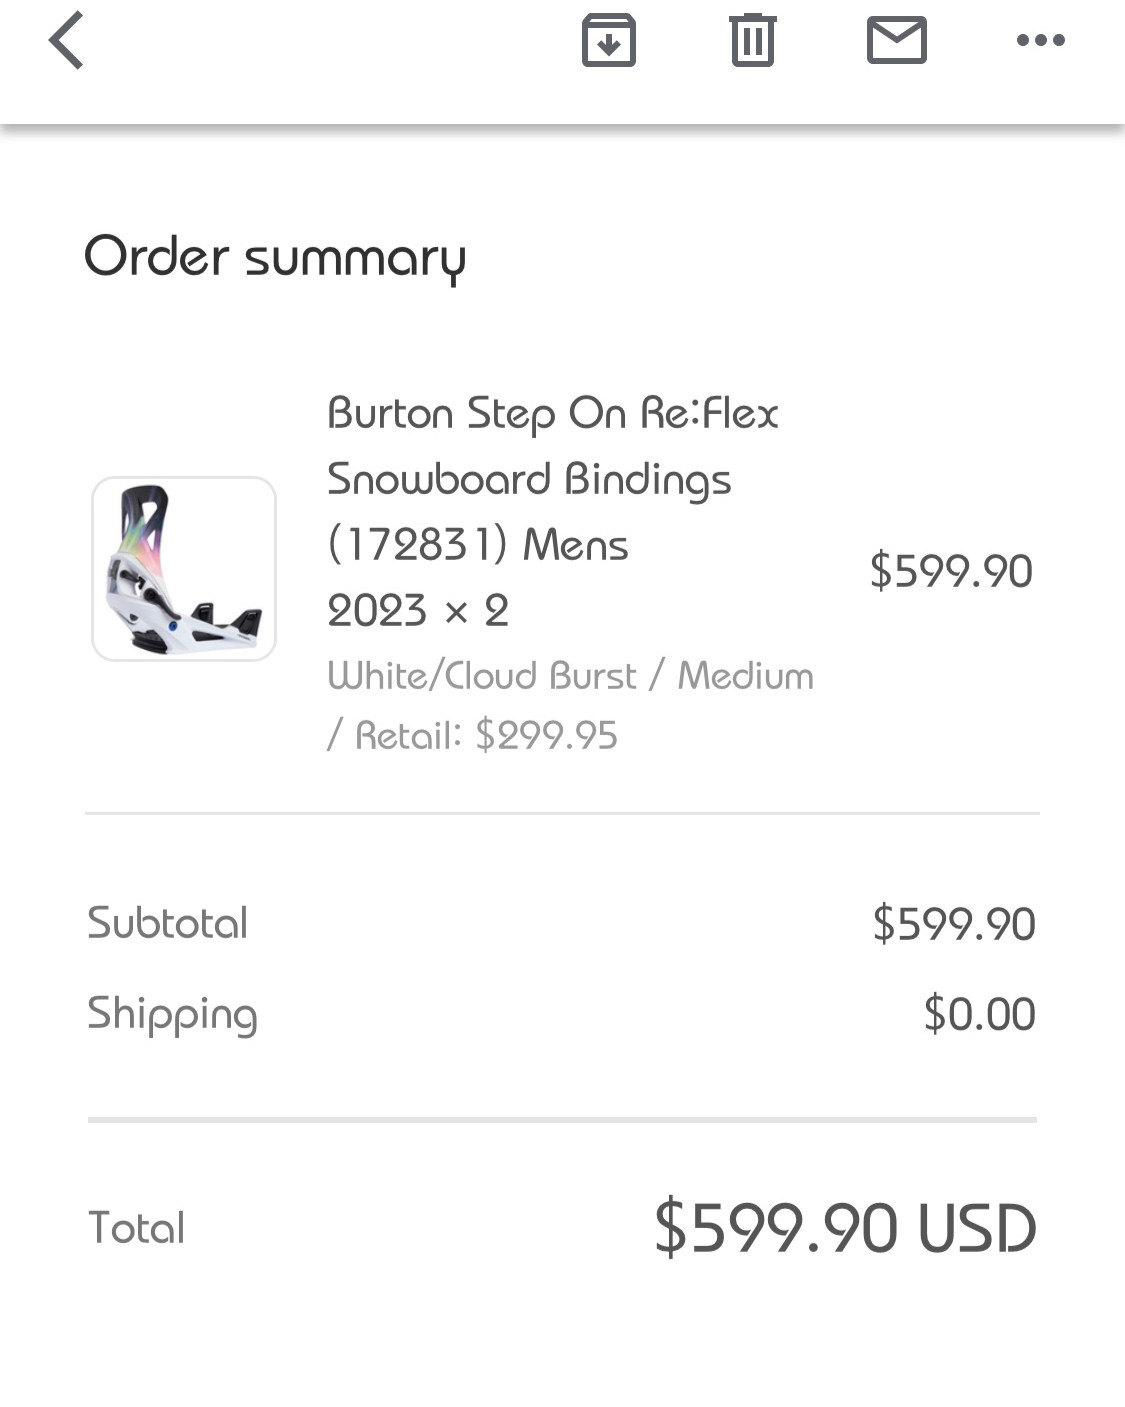Archive this order email
The height and width of the screenshot is (1407, 1125).
pyautogui.click(x=608, y=41)
